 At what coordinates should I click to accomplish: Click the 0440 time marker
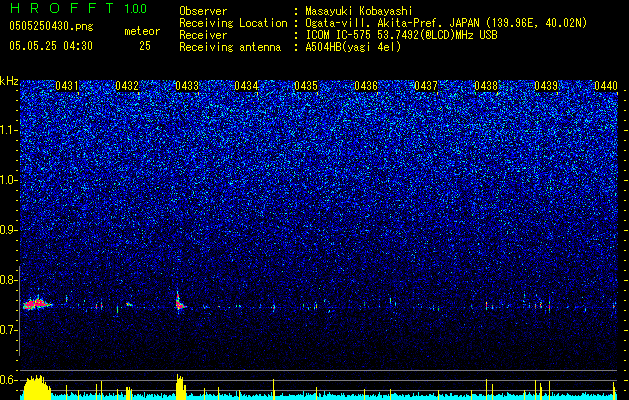(606, 86)
